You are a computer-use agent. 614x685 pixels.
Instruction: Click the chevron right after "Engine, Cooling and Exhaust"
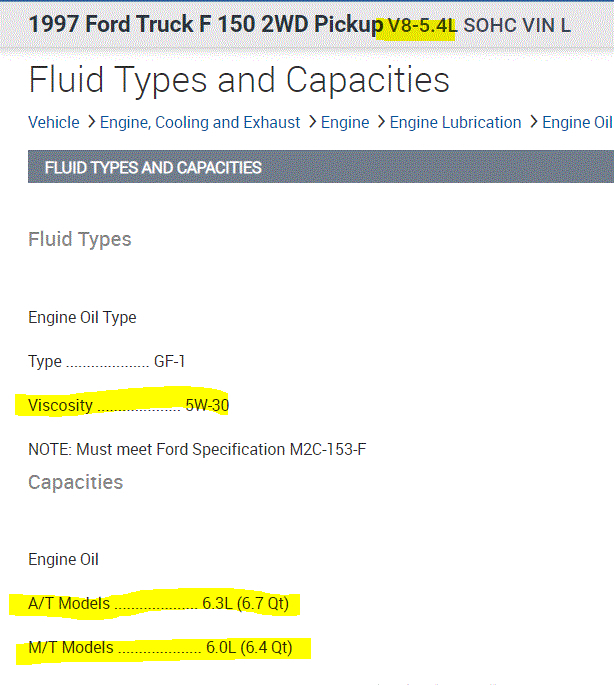(312, 123)
